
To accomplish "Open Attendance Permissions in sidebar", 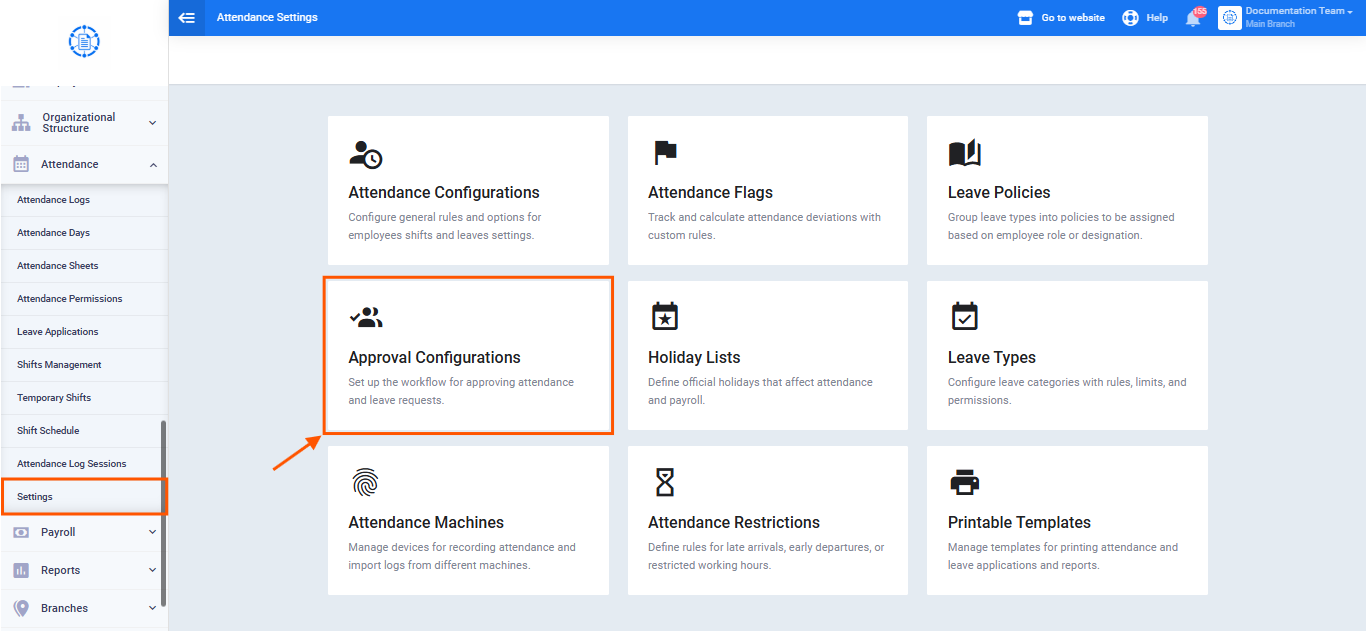I will [x=84, y=299].
